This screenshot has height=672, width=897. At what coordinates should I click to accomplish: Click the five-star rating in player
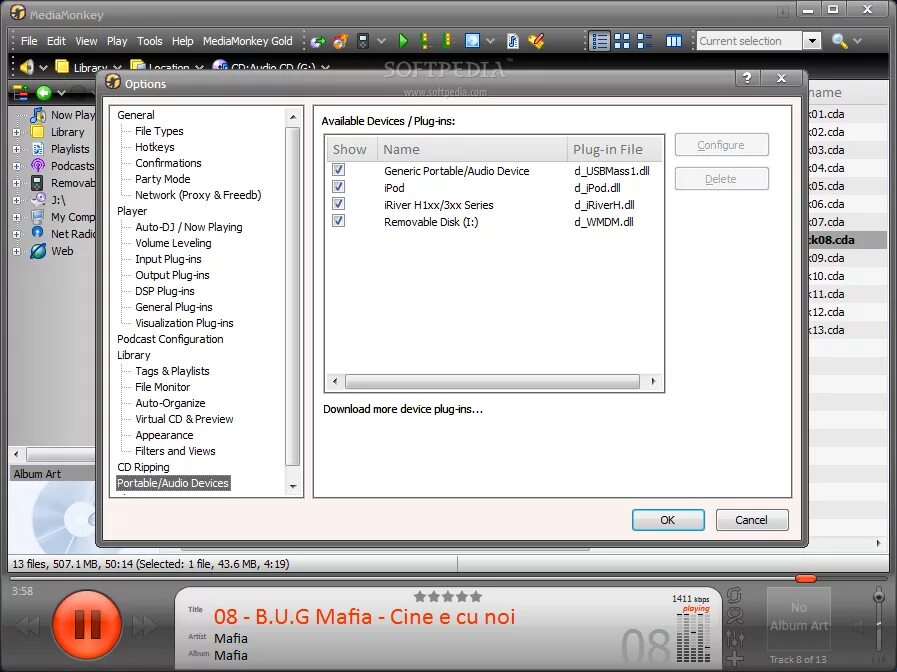pos(447,597)
